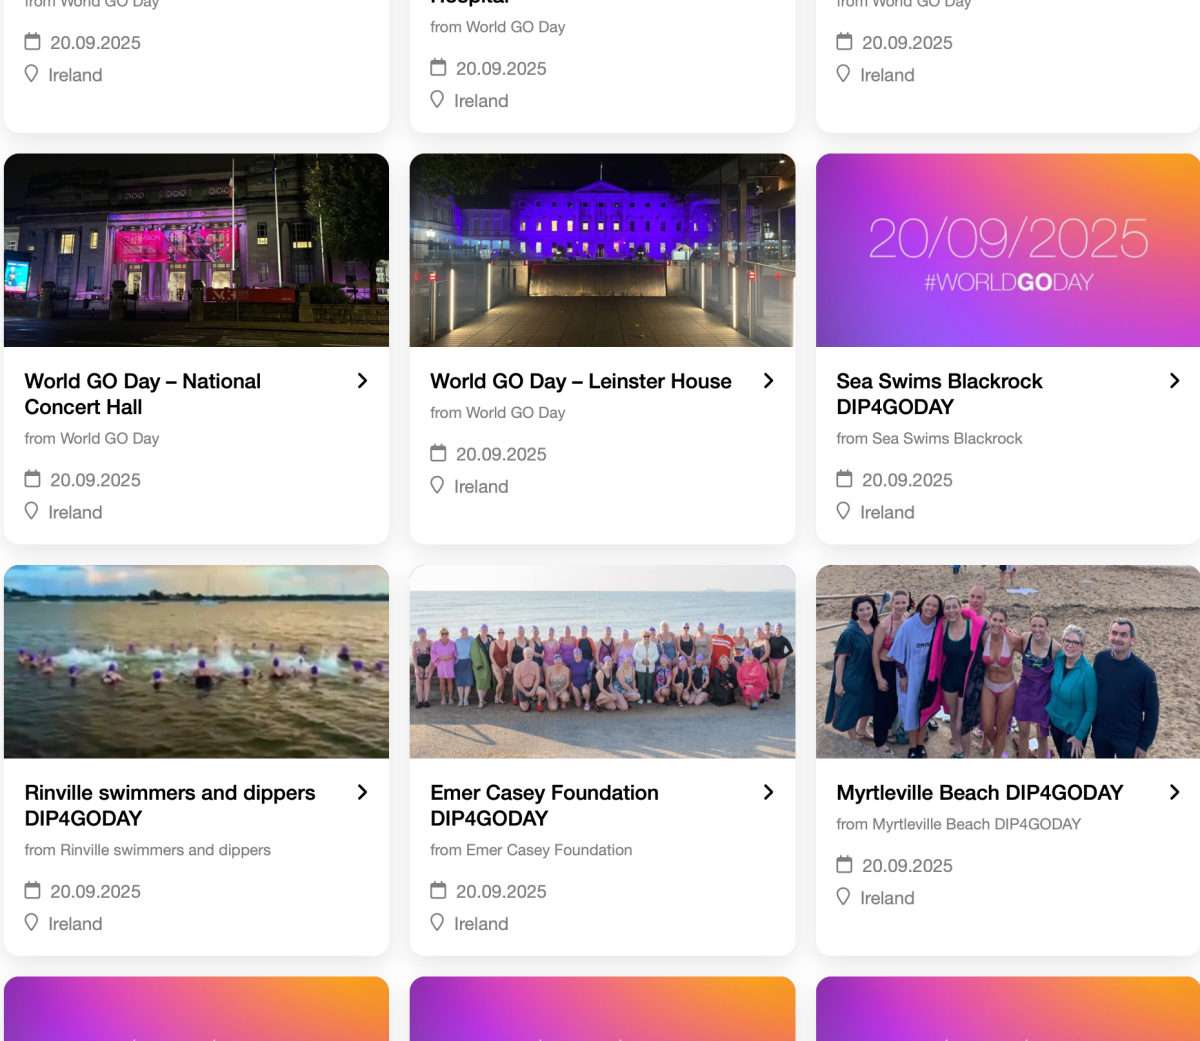Click the #WORLDGODAY gradient banner image
The height and width of the screenshot is (1041, 1200).
(x=1007, y=250)
